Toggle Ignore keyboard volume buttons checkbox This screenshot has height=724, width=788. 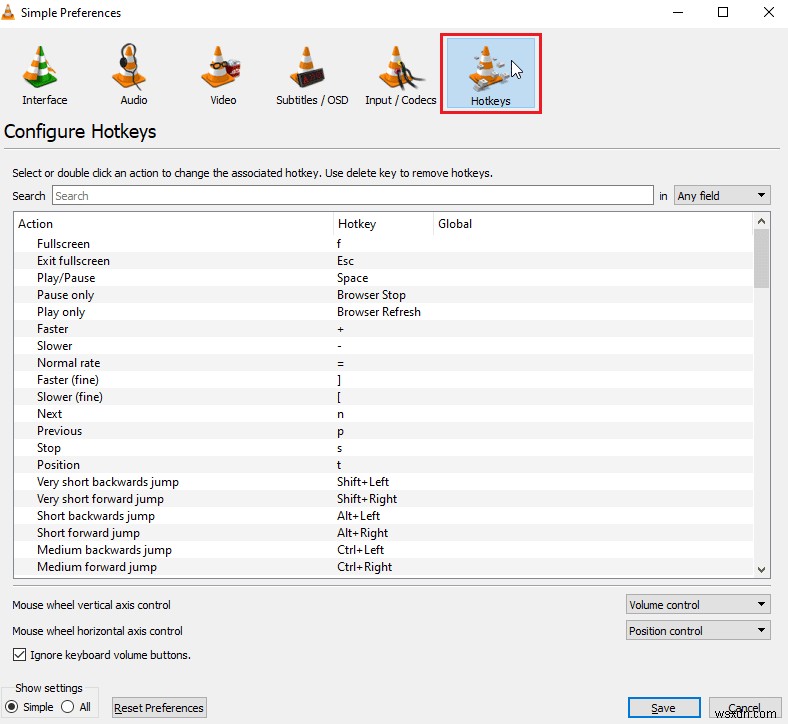pos(19,655)
